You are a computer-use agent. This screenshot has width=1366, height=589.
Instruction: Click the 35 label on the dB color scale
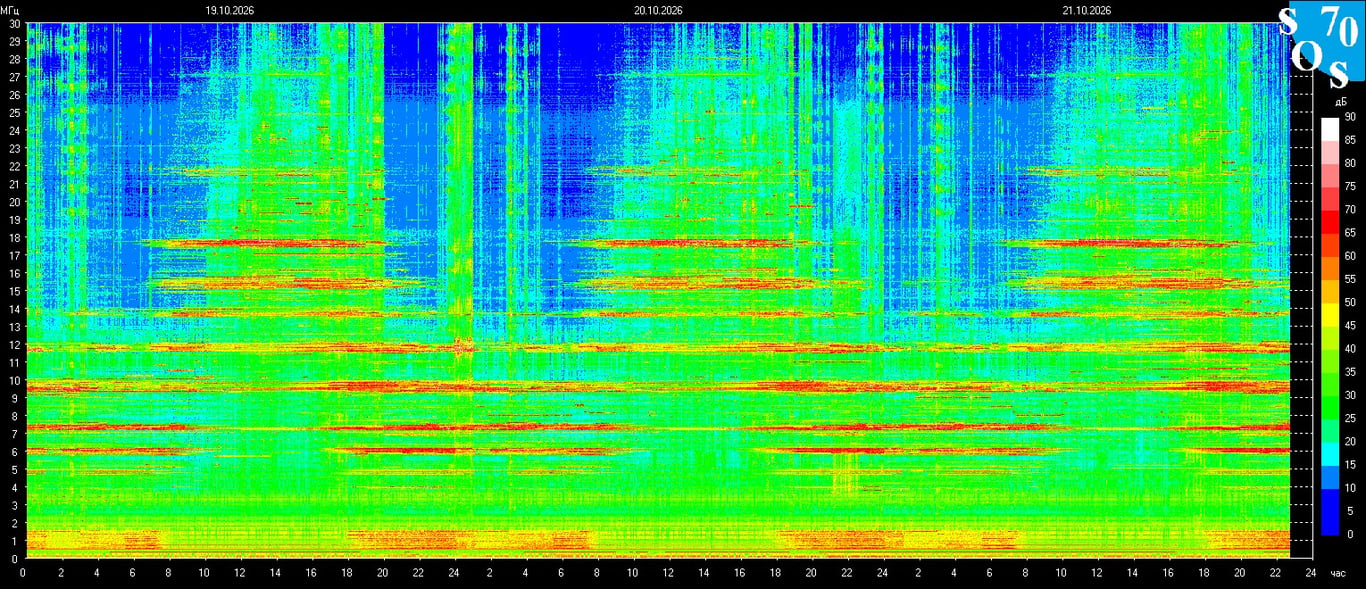click(x=1350, y=372)
